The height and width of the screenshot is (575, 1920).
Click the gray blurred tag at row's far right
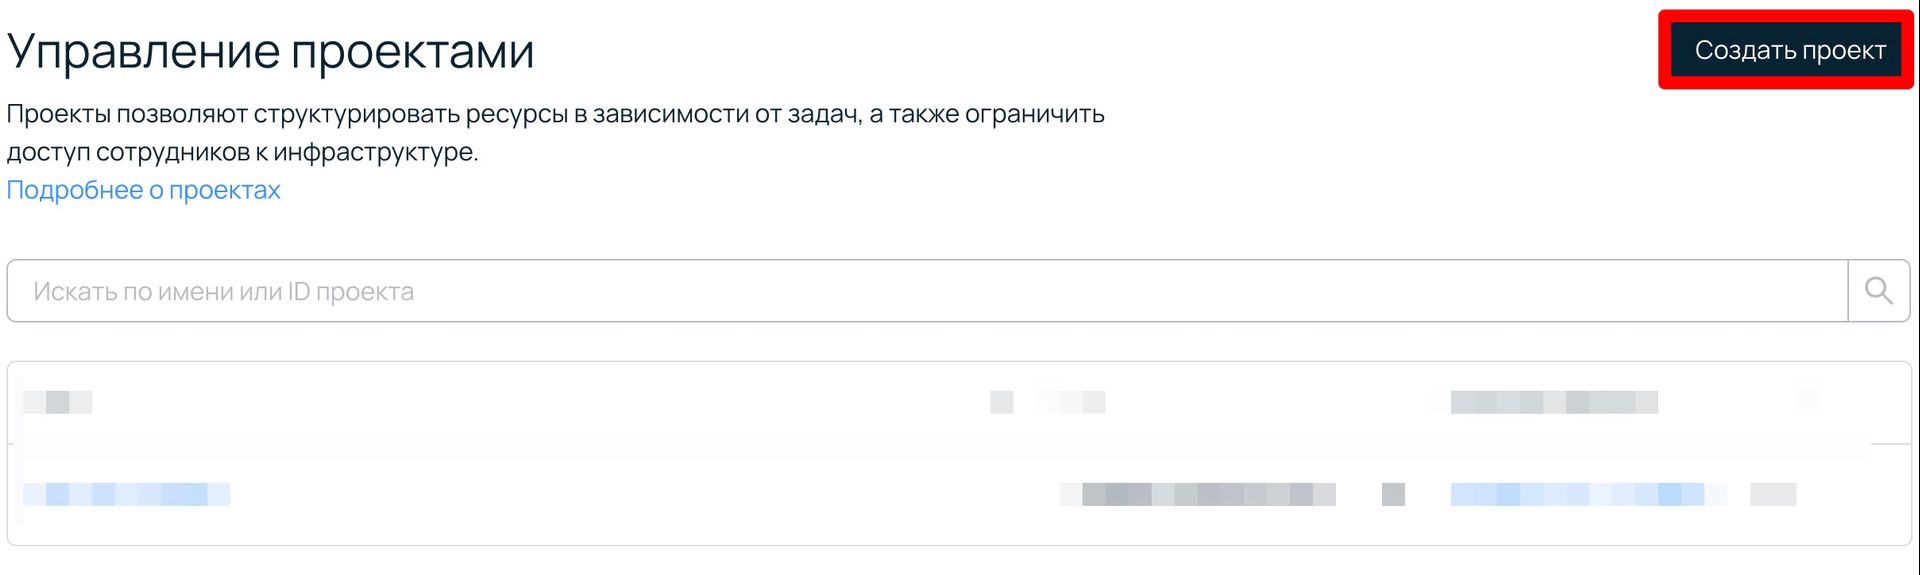(1773, 494)
